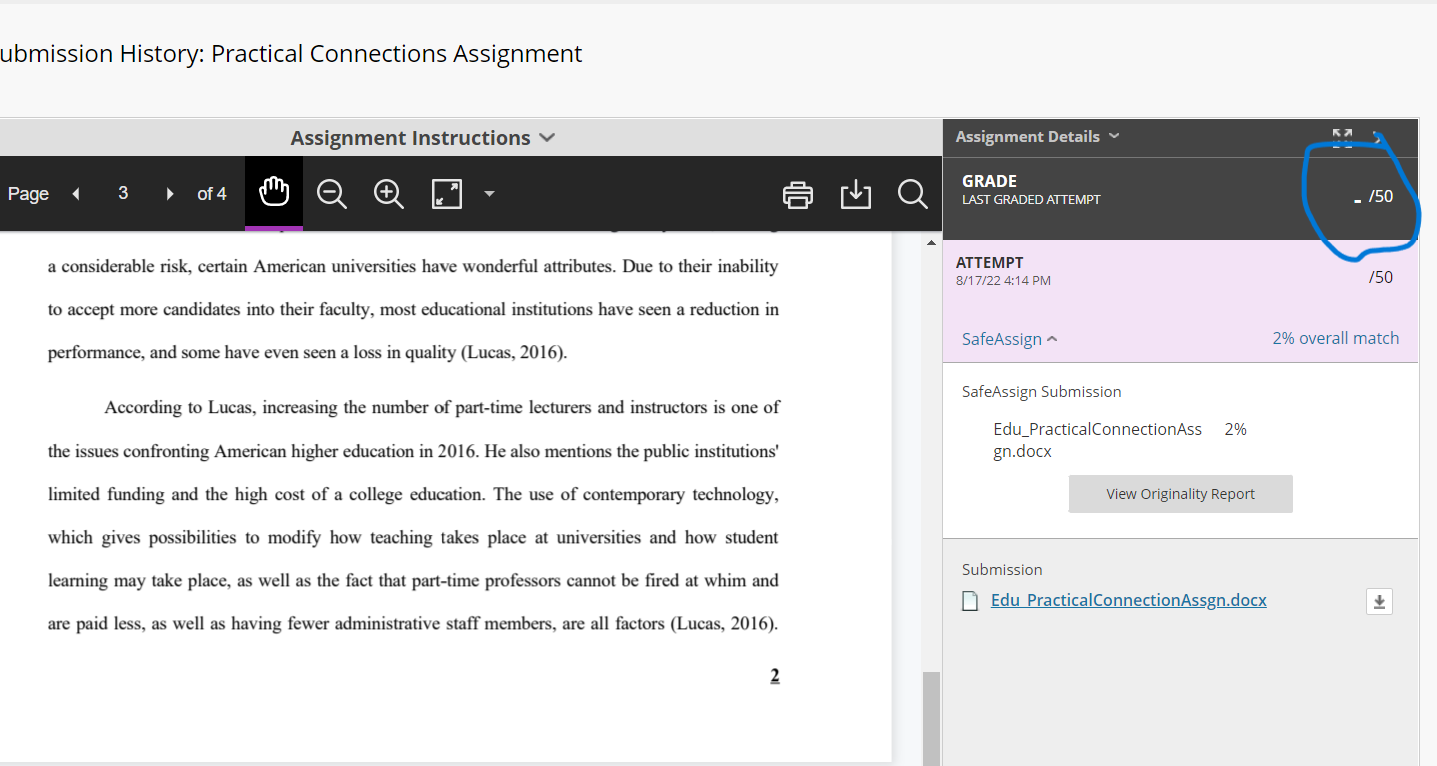This screenshot has height=766, width=1437.
Task: Click SafeAssign file name Edu_PracticalConnectionAssgn.docx
Action: click(1098, 440)
